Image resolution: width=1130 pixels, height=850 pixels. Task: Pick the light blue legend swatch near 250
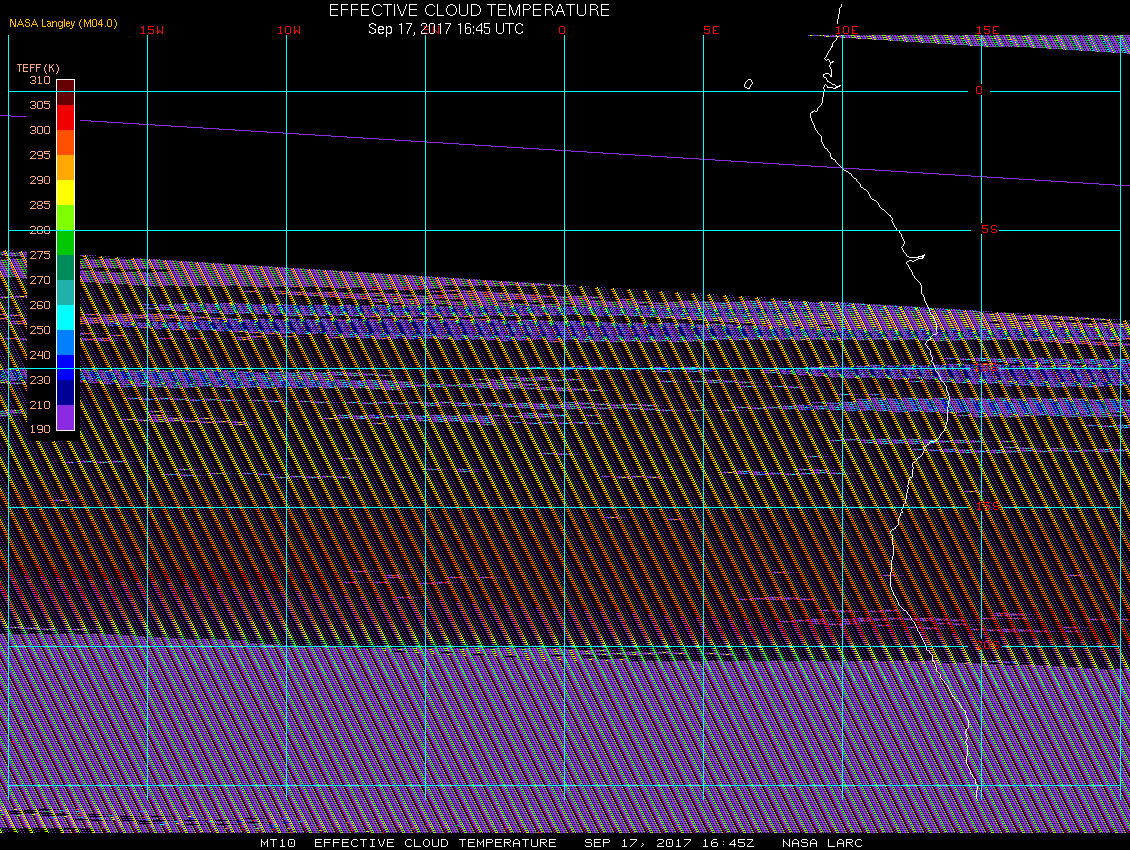pyautogui.click(x=66, y=342)
